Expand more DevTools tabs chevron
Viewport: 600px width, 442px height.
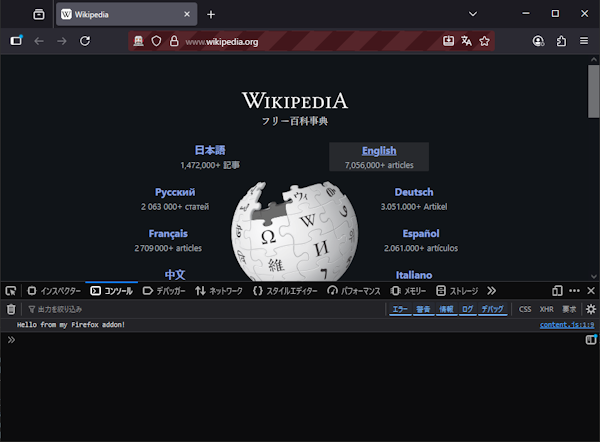coord(491,291)
